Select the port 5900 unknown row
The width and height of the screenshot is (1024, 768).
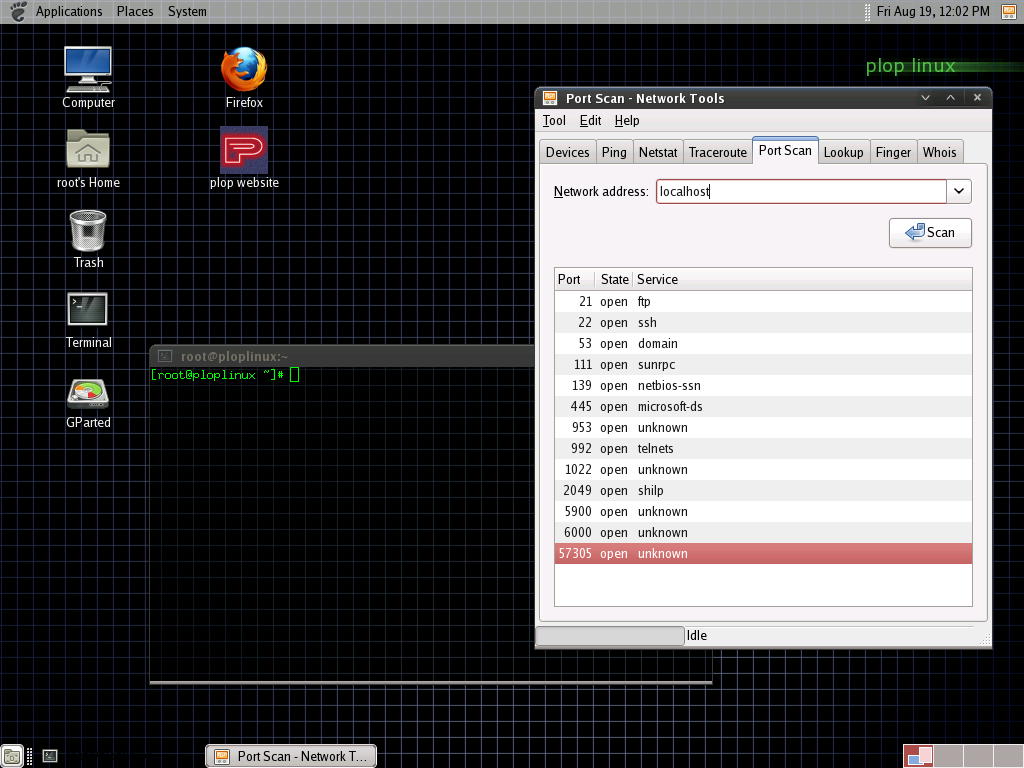(x=763, y=511)
